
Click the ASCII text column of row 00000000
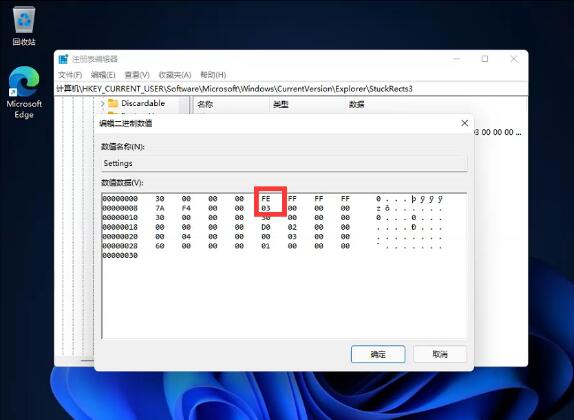(x=409, y=199)
